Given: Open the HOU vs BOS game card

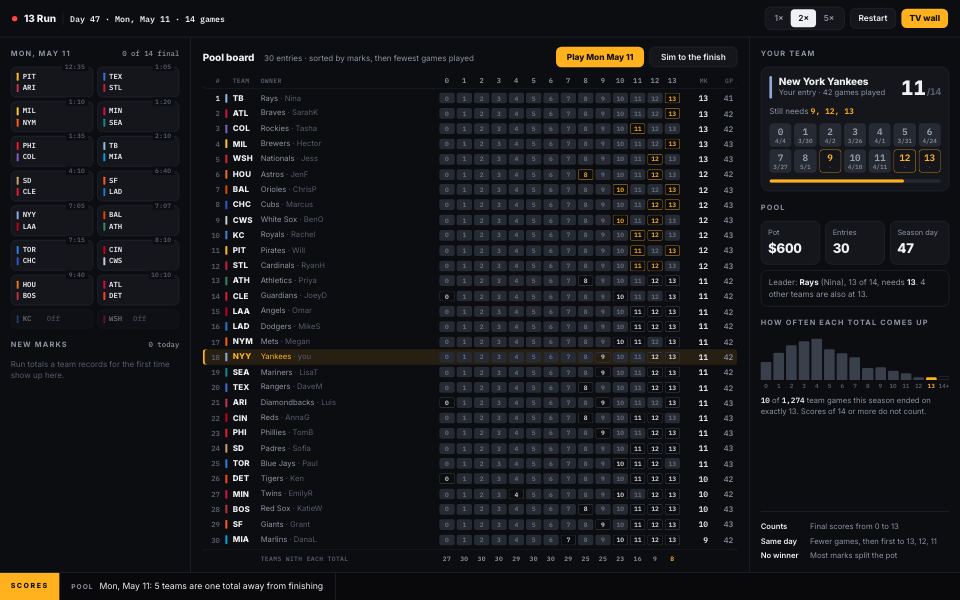Looking at the screenshot, I should 52,290.
